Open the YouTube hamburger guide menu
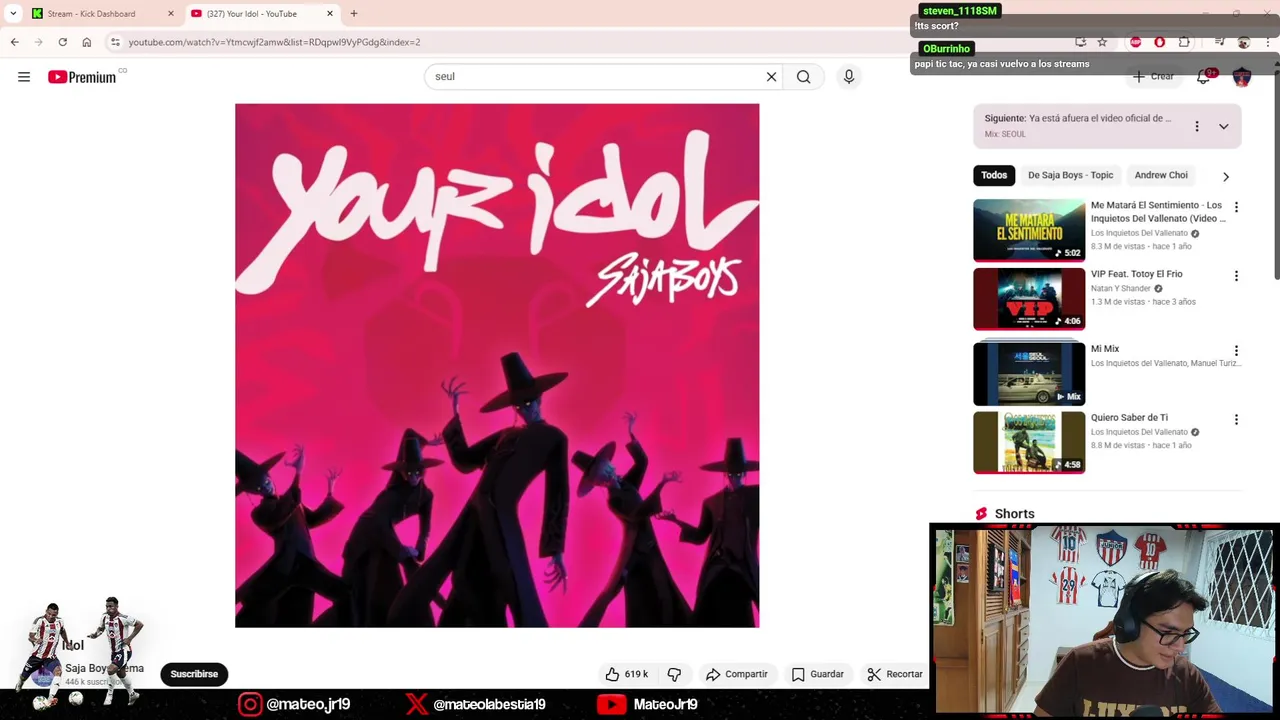The width and height of the screenshot is (1280, 720). coord(24,77)
